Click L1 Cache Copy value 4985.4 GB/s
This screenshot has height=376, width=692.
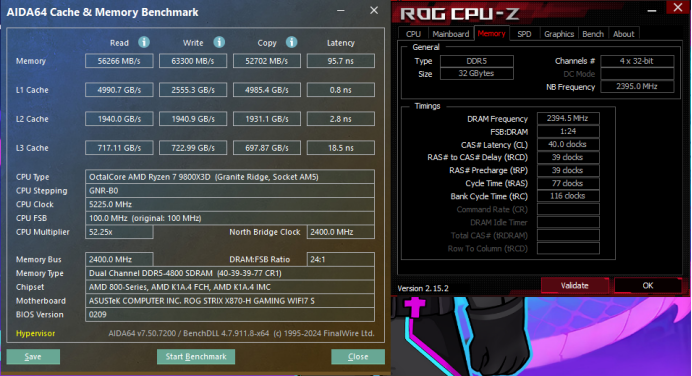tap(267, 90)
